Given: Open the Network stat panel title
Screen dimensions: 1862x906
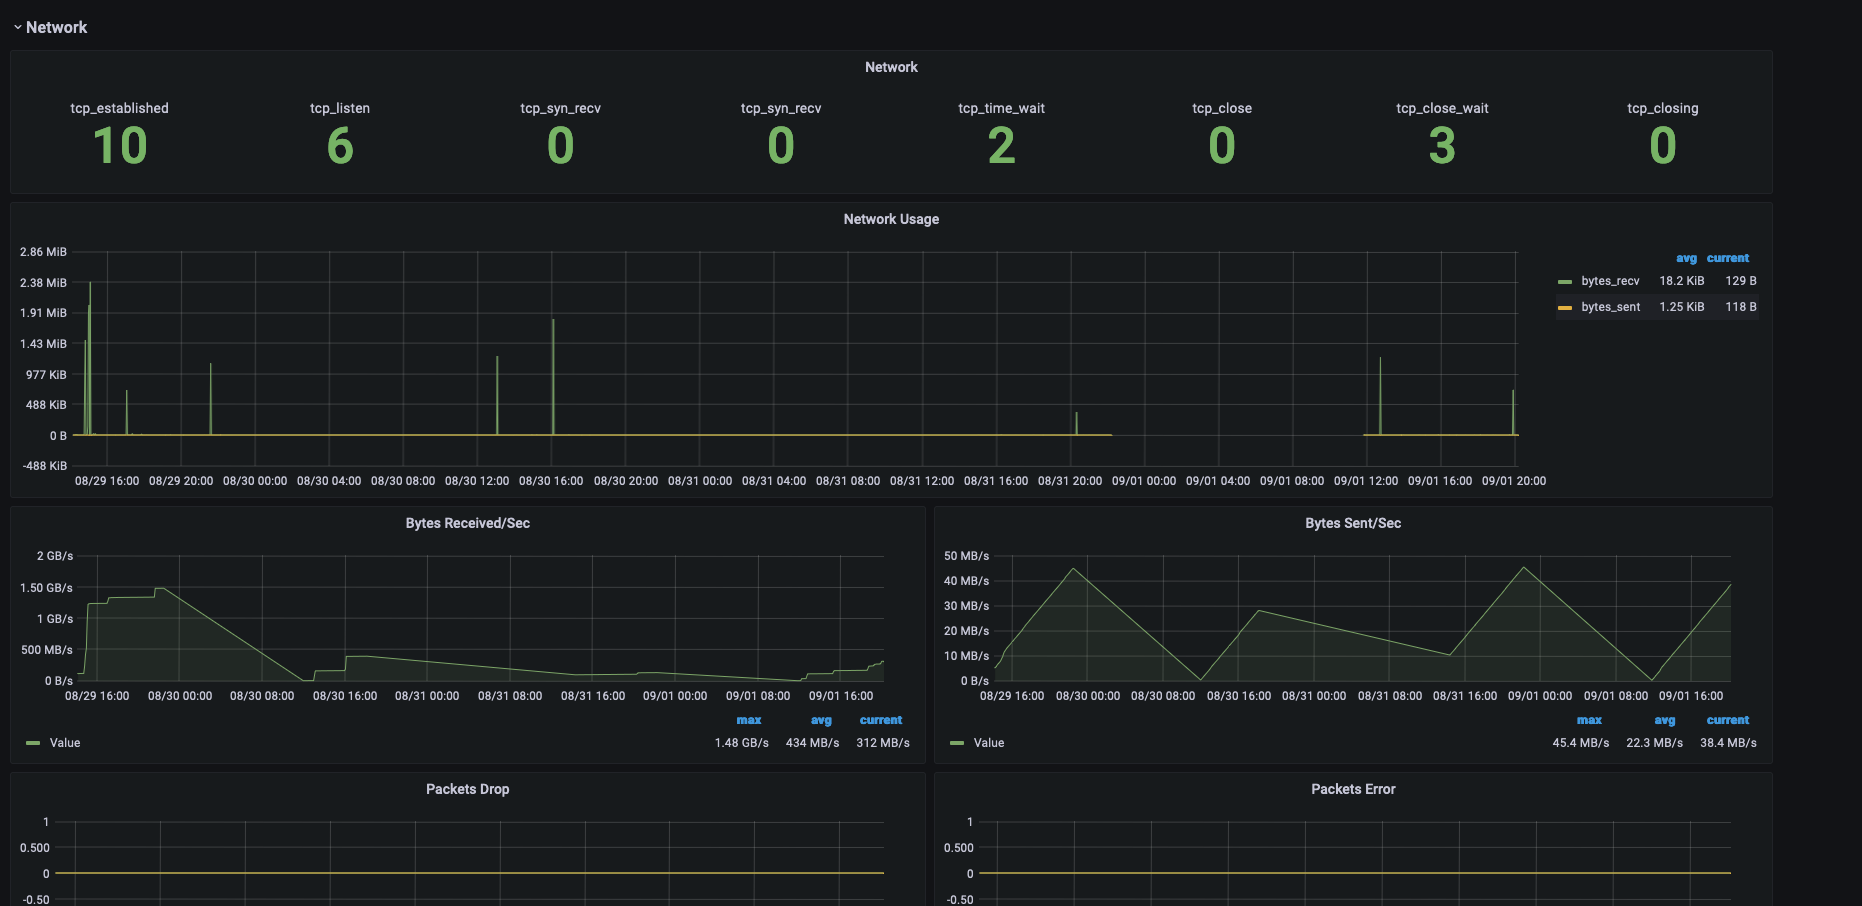Looking at the screenshot, I should tap(891, 67).
